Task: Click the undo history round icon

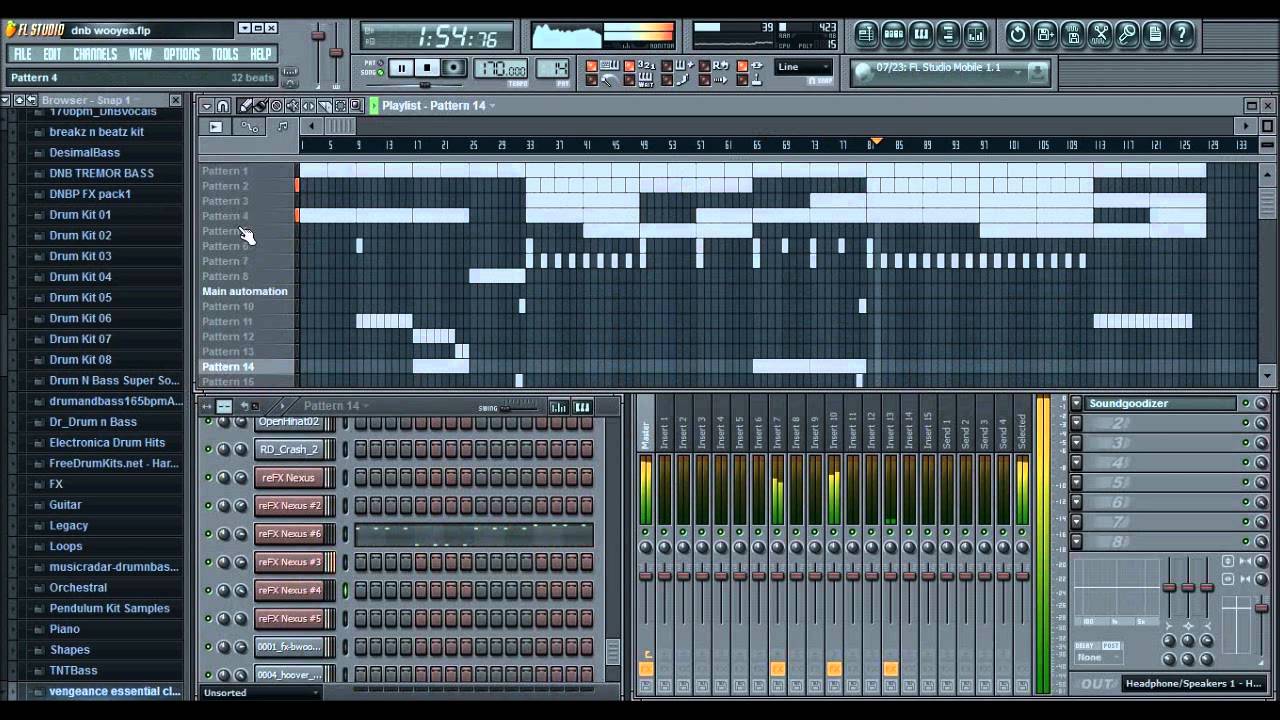Action: (x=1018, y=34)
